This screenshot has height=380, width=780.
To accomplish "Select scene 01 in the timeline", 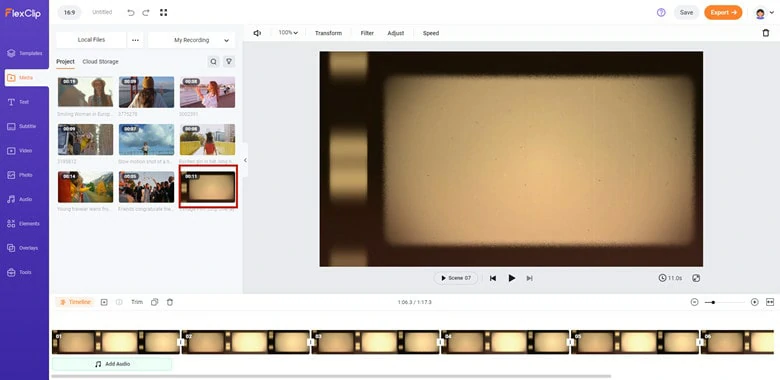I will pyautogui.click(x=116, y=342).
